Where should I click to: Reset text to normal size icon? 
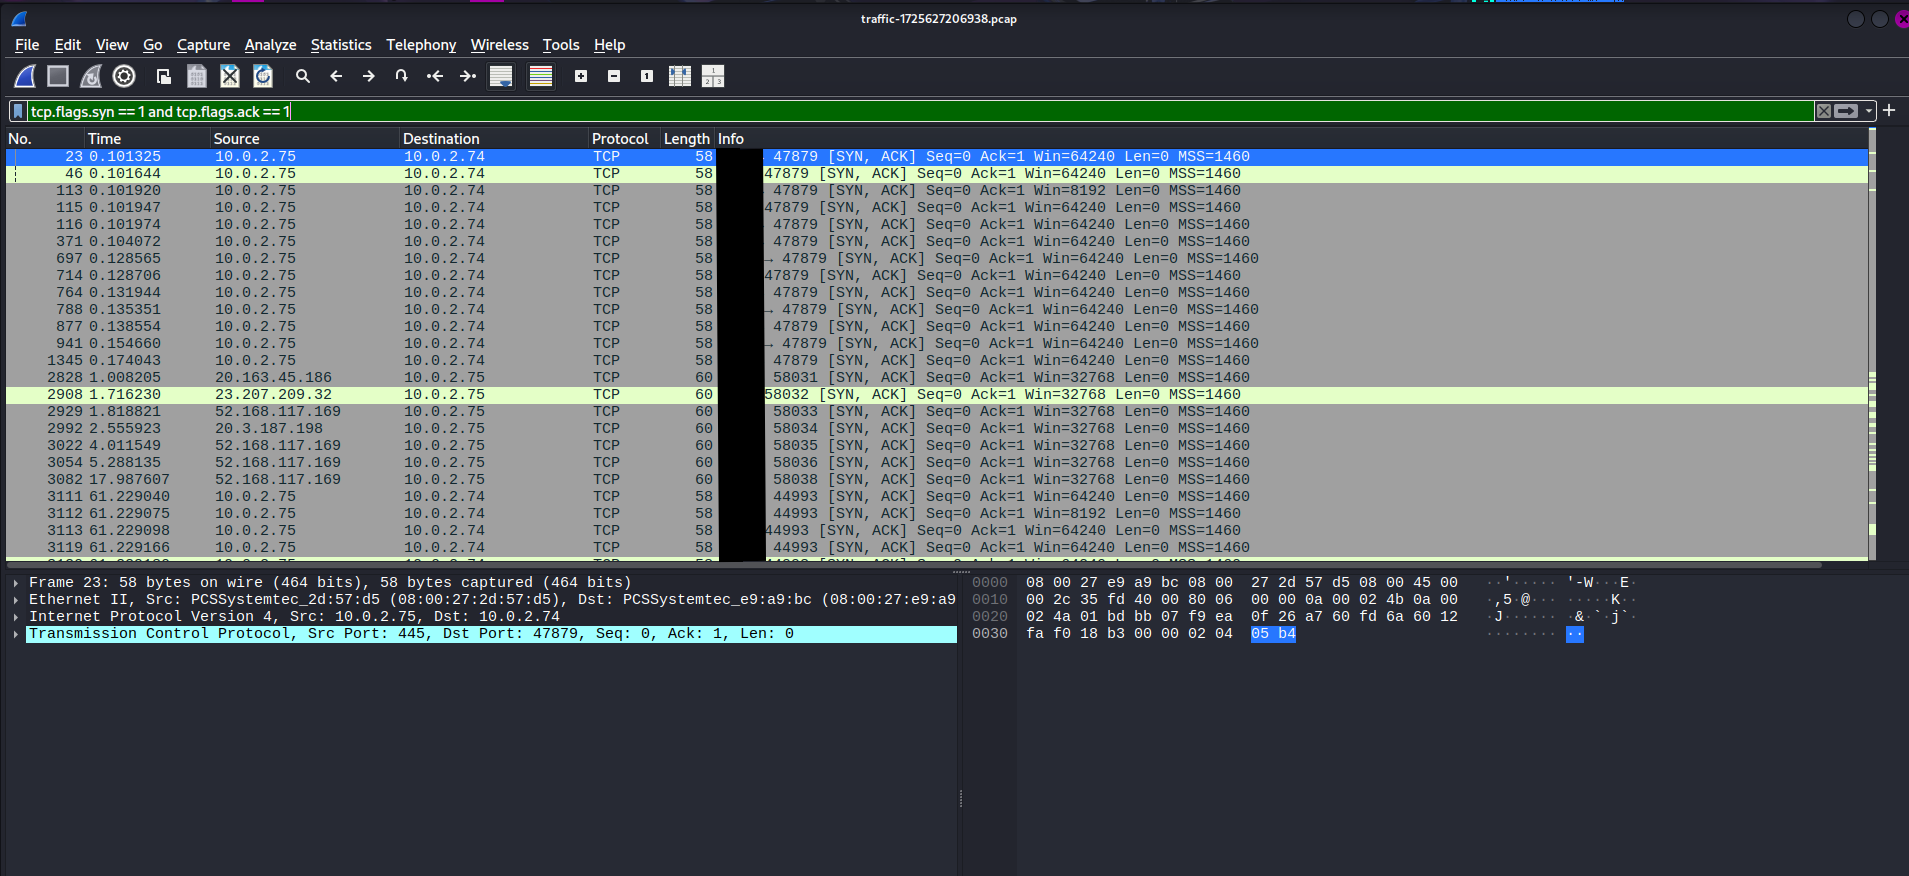[x=647, y=76]
